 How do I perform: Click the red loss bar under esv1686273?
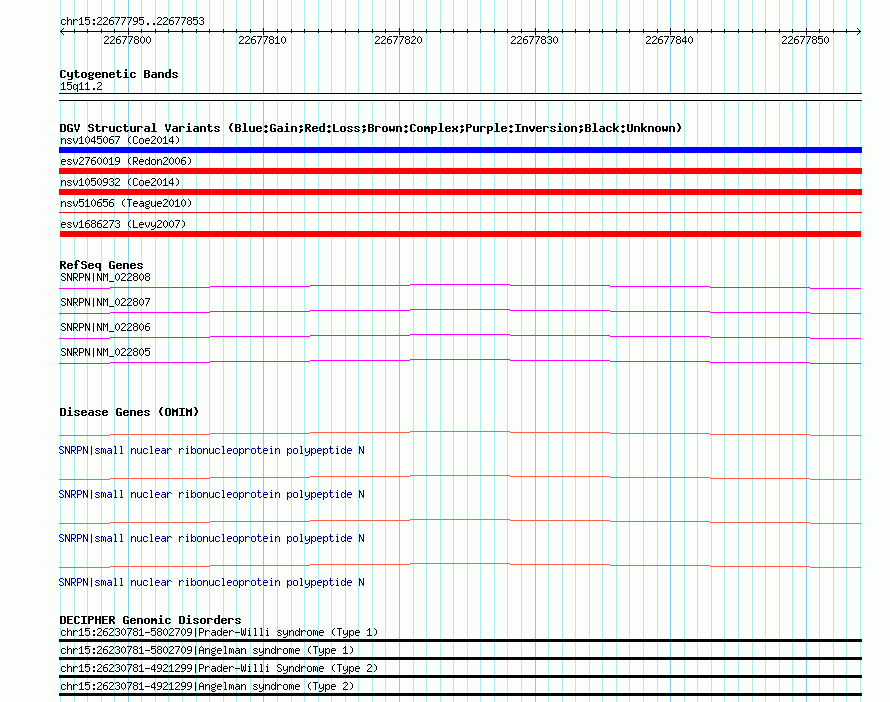click(x=460, y=234)
